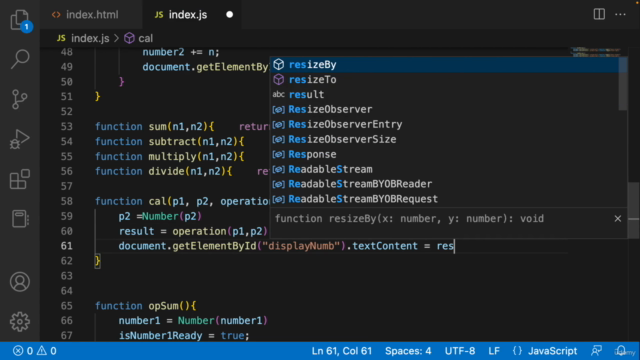Click the number2 += n; line
Screen dimensions: 640x360
click(x=181, y=52)
